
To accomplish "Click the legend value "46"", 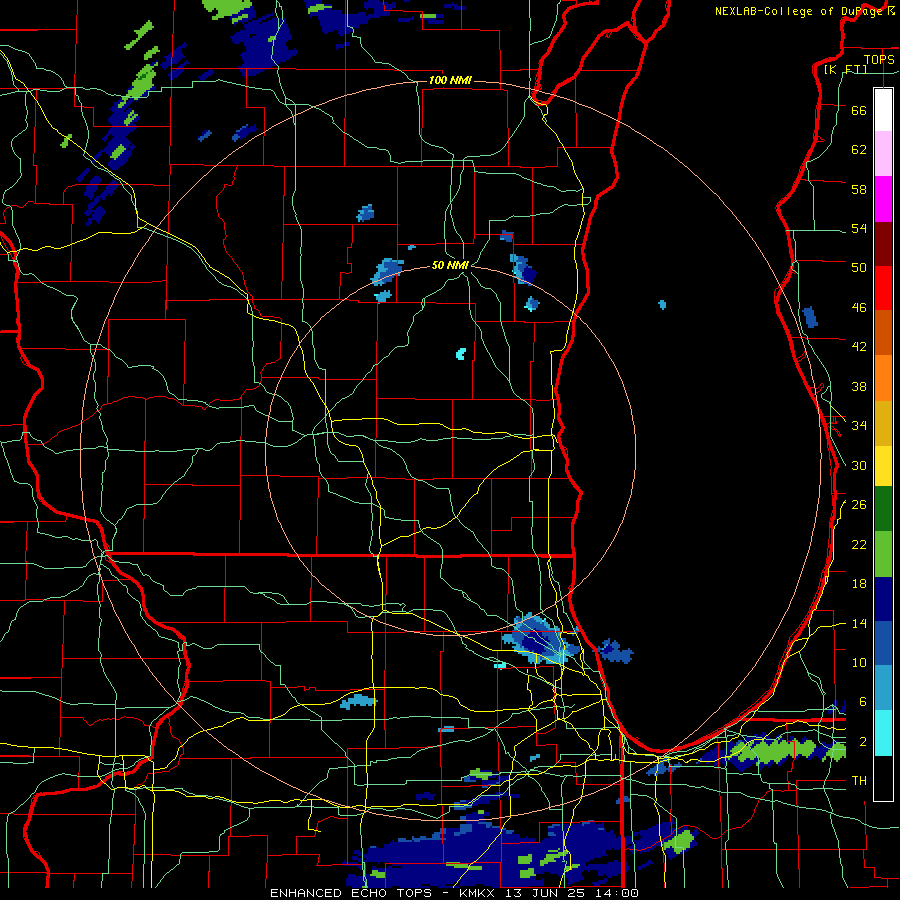I will pyautogui.click(x=859, y=308).
